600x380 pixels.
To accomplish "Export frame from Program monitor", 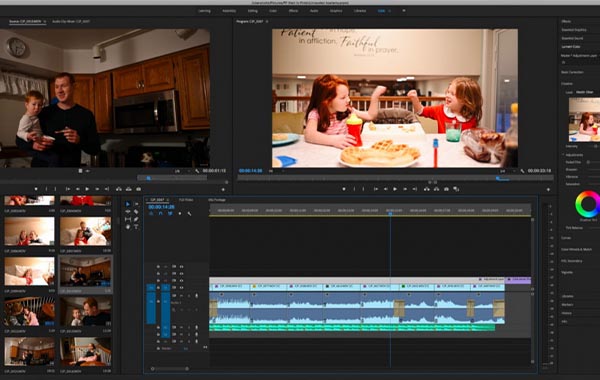I will (x=446, y=189).
